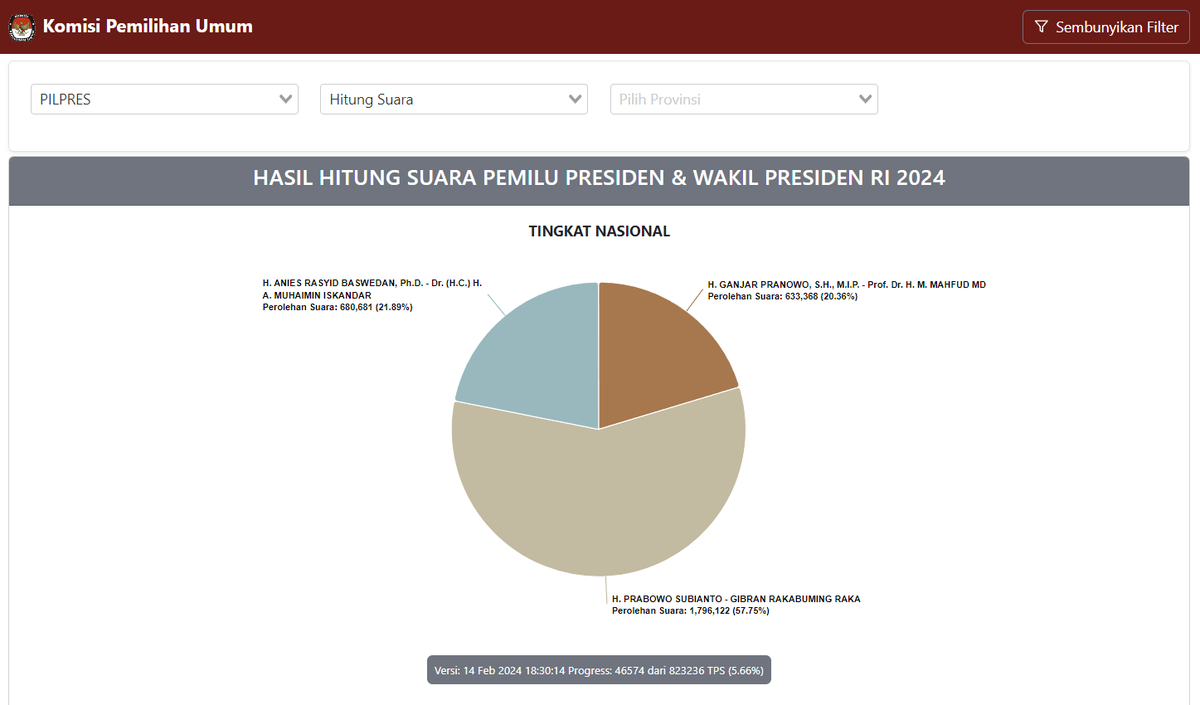The height and width of the screenshot is (705, 1200).
Task: Click the KPU logo in the header
Action: pyautogui.click(x=22, y=27)
